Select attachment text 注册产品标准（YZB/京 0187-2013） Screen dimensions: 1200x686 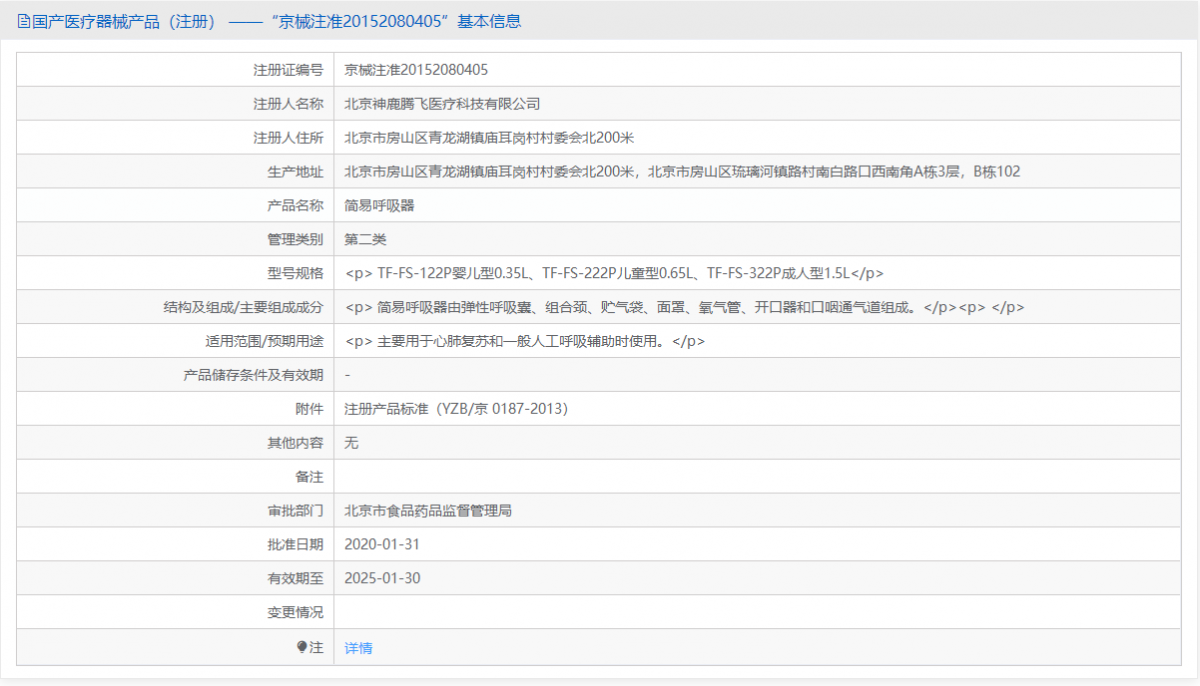click(457, 409)
